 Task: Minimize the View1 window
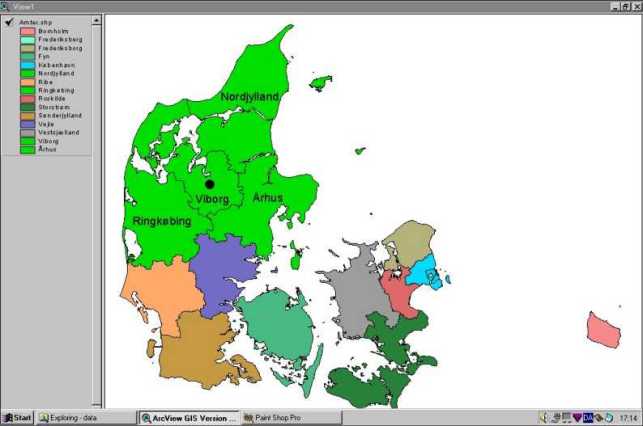616,7
